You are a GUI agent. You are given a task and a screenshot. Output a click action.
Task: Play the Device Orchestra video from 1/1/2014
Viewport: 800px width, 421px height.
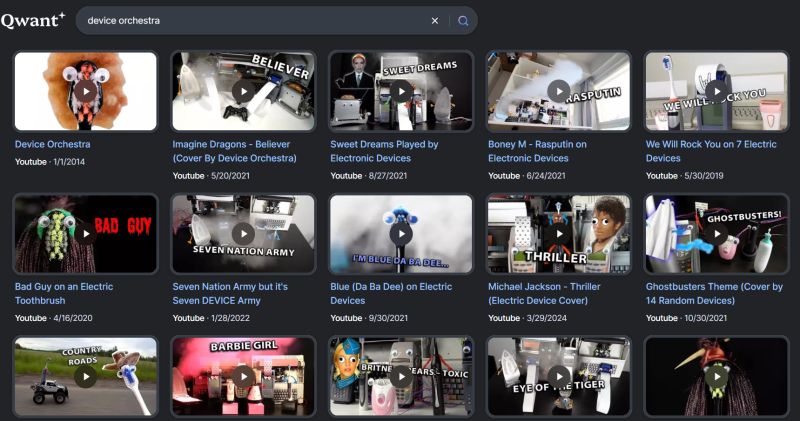[86, 91]
